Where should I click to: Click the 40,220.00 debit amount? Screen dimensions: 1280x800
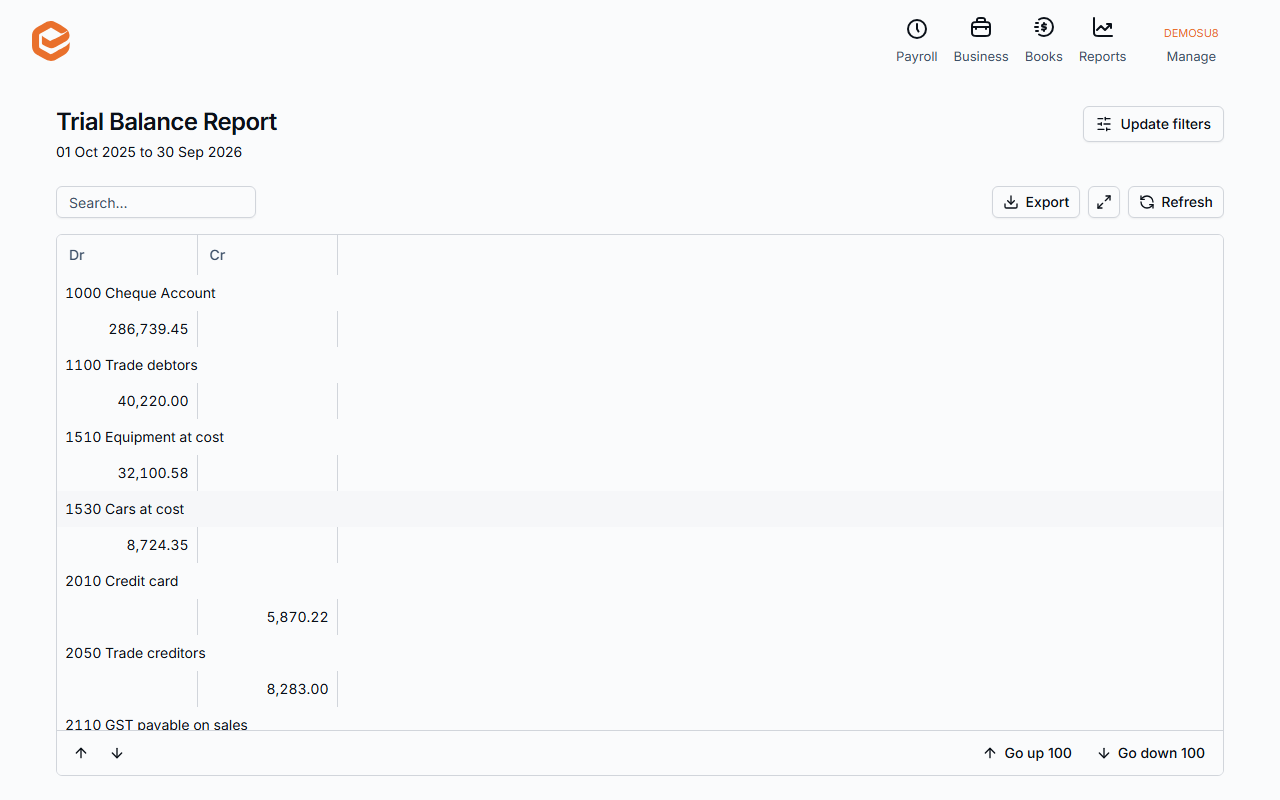(x=153, y=401)
